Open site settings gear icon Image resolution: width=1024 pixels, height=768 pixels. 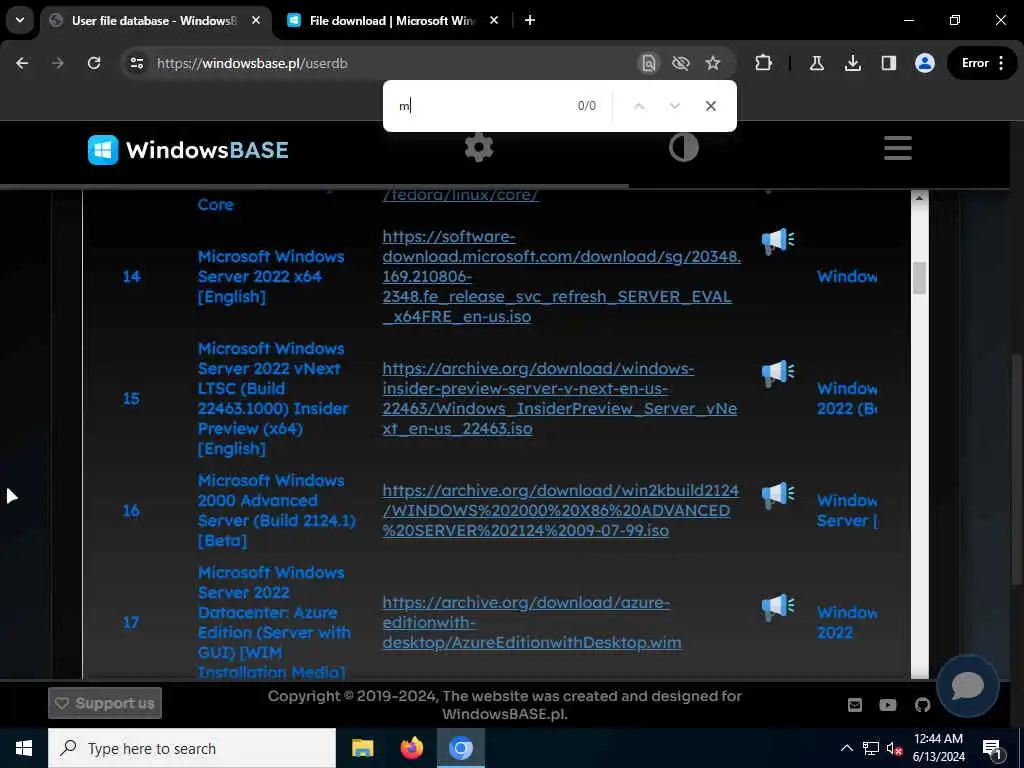pyautogui.click(x=479, y=148)
